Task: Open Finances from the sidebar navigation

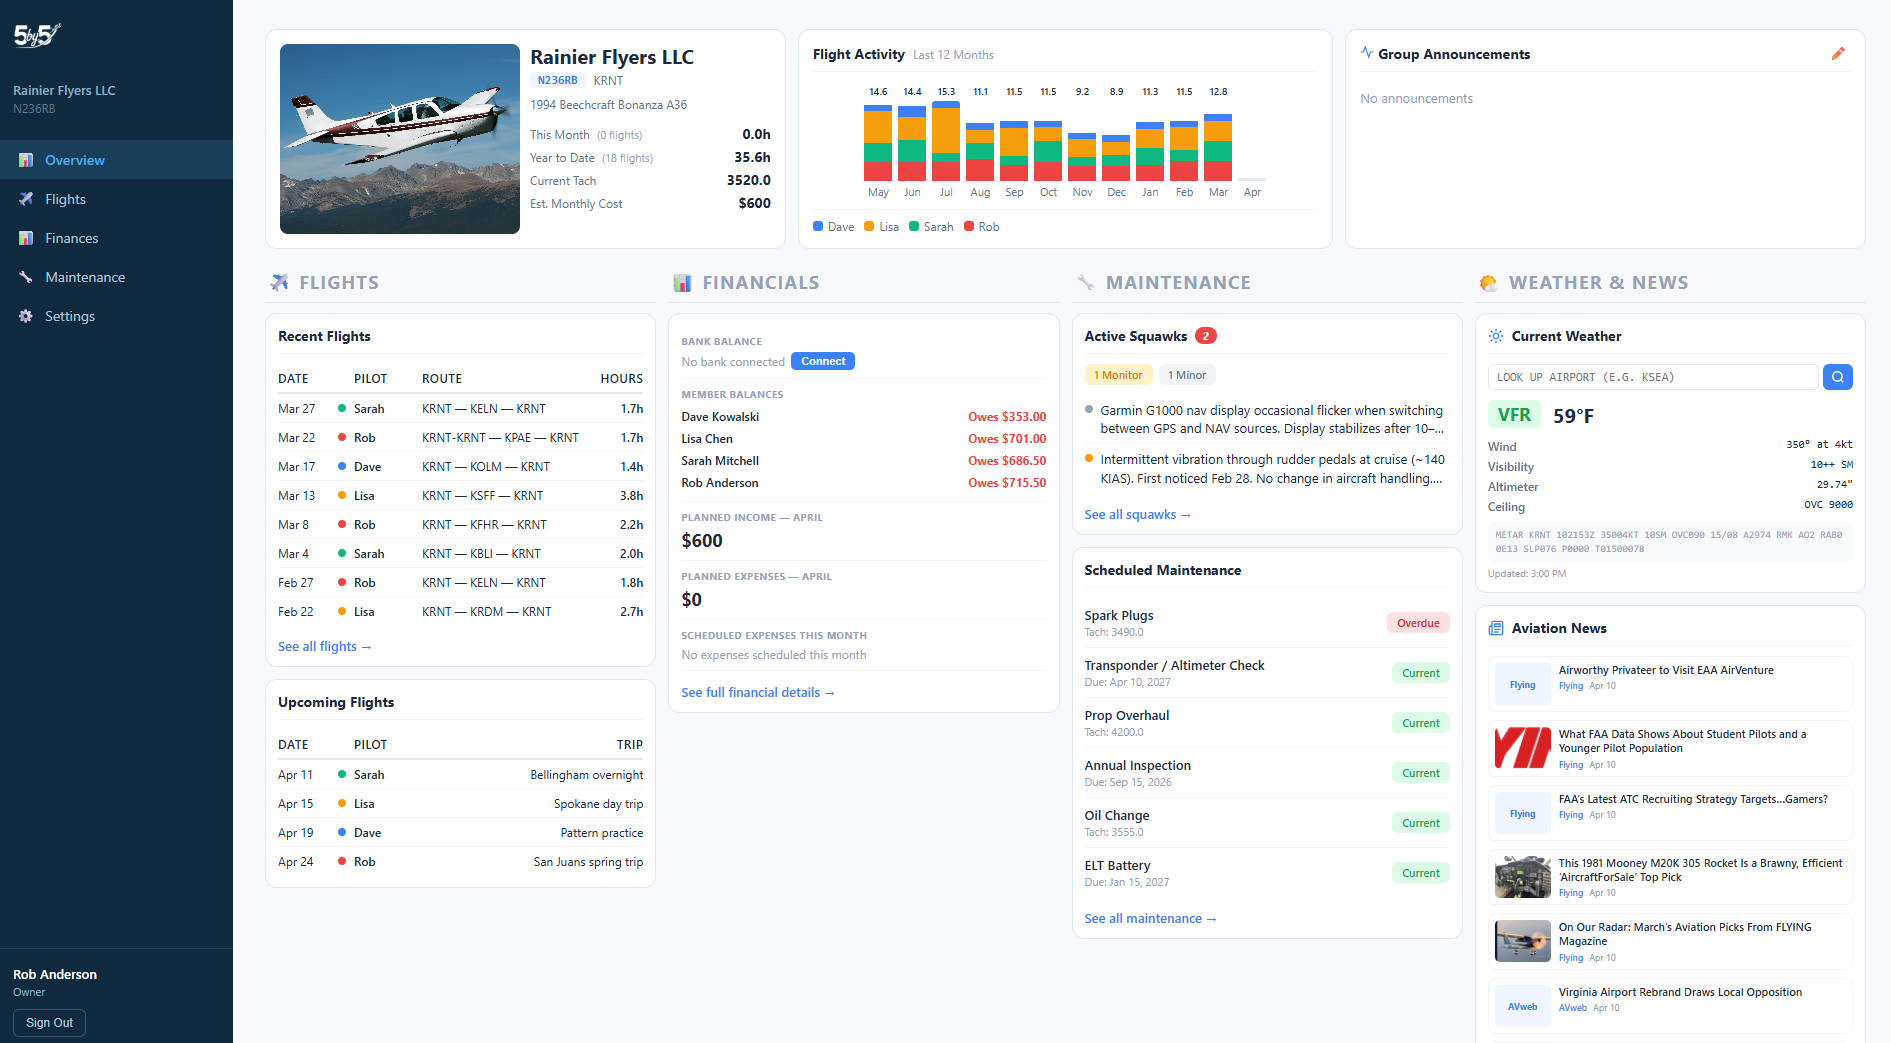Action: 73,238
